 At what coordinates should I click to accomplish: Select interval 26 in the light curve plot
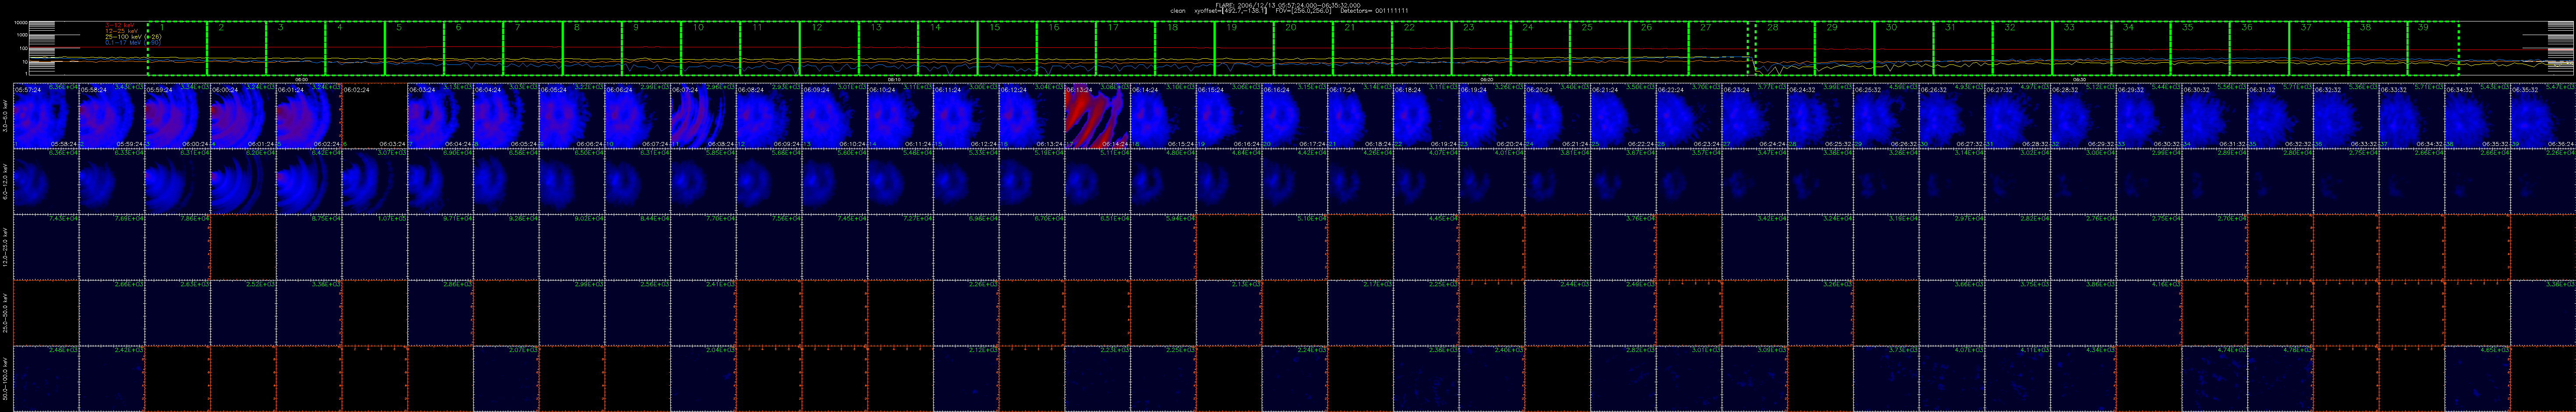[x=1659, y=48]
